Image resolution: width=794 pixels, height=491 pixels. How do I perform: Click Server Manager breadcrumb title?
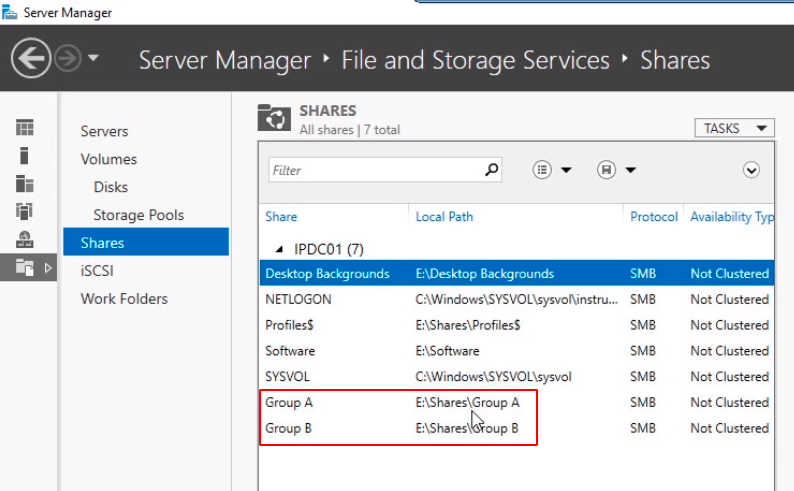click(225, 60)
